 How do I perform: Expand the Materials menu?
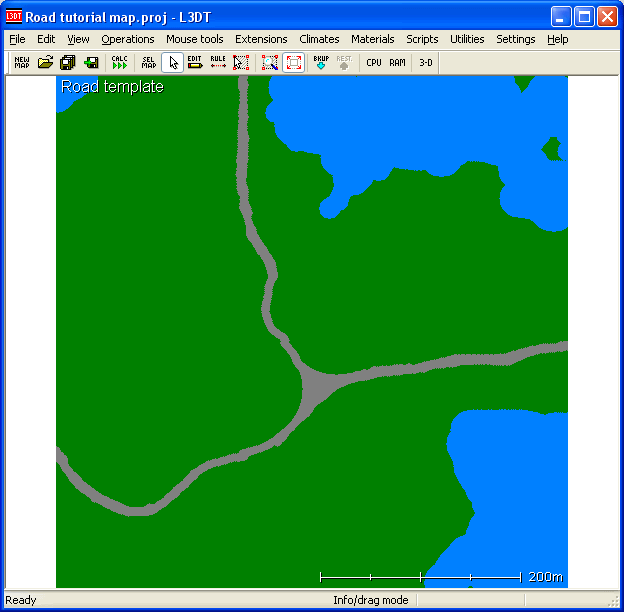coord(372,39)
